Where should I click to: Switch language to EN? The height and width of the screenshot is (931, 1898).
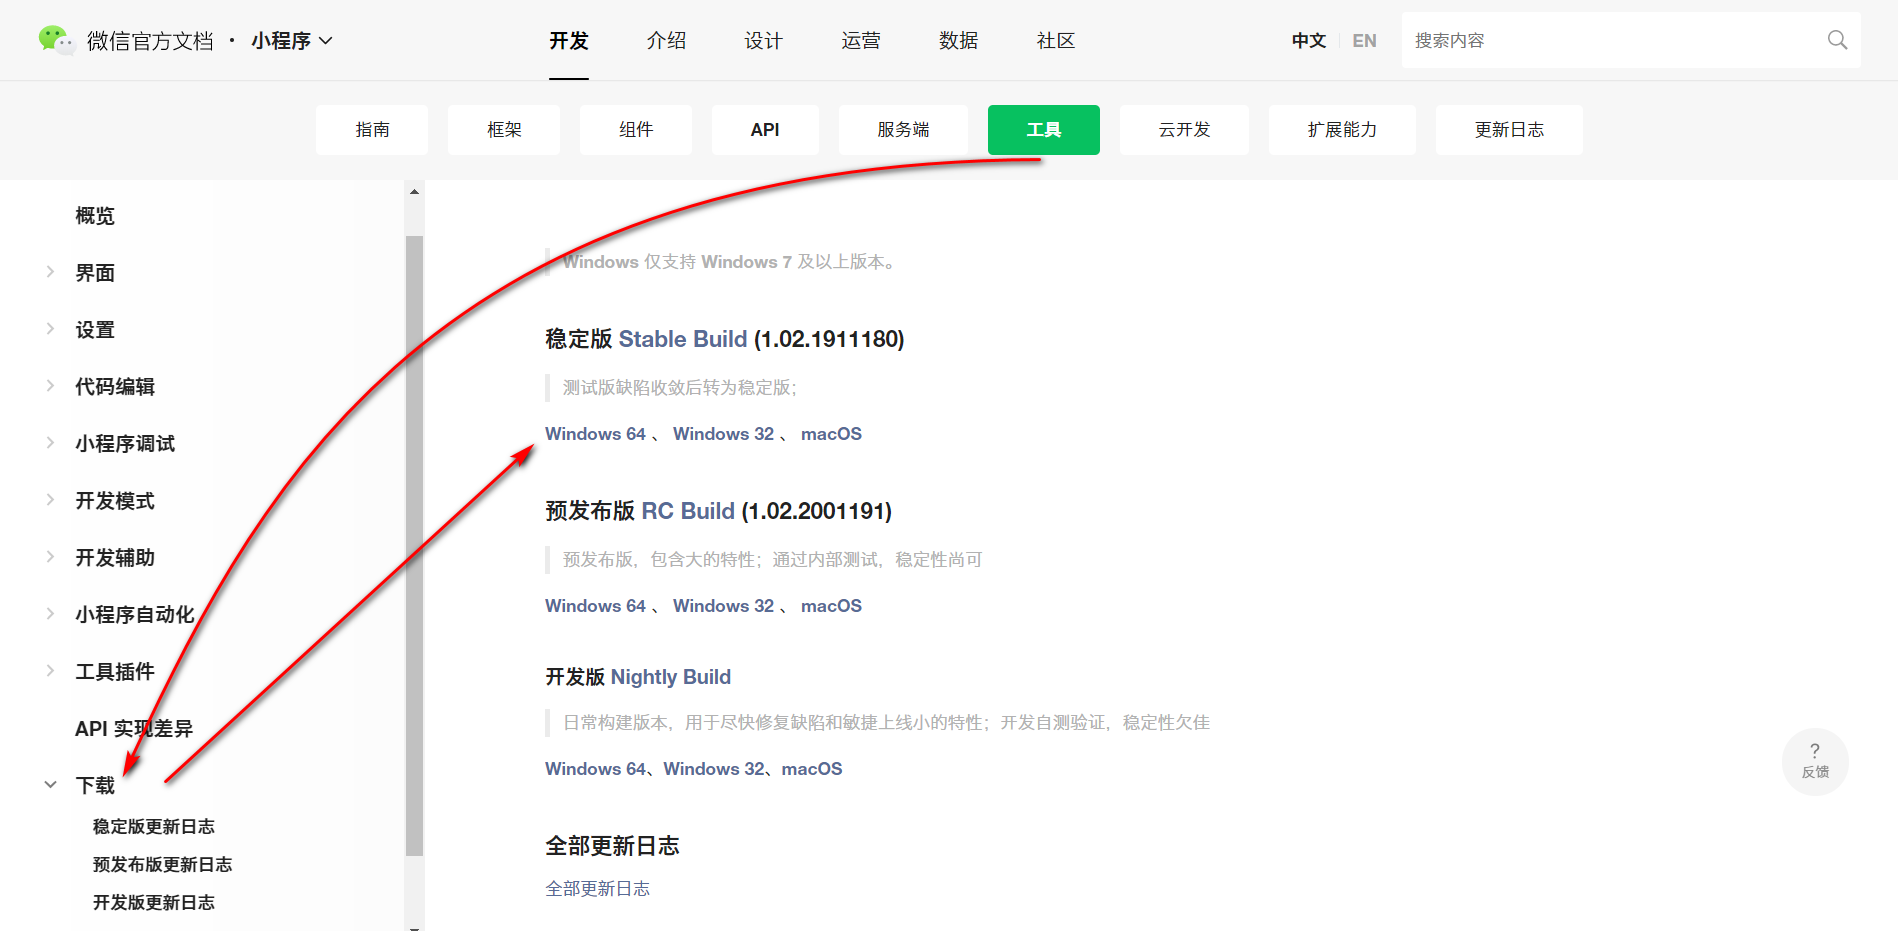click(x=1364, y=41)
